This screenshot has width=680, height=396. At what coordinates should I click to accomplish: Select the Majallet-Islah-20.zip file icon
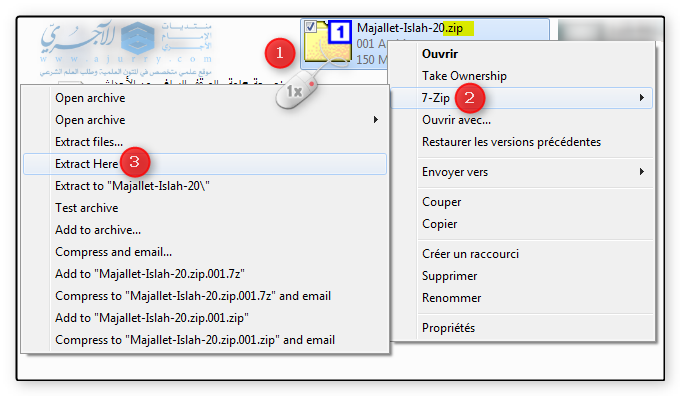tap(328, 42)
